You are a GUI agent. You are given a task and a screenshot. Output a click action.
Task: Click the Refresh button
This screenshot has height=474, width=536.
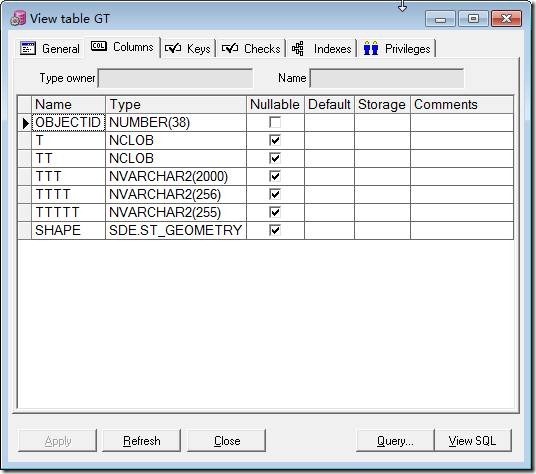coord(142,441)
